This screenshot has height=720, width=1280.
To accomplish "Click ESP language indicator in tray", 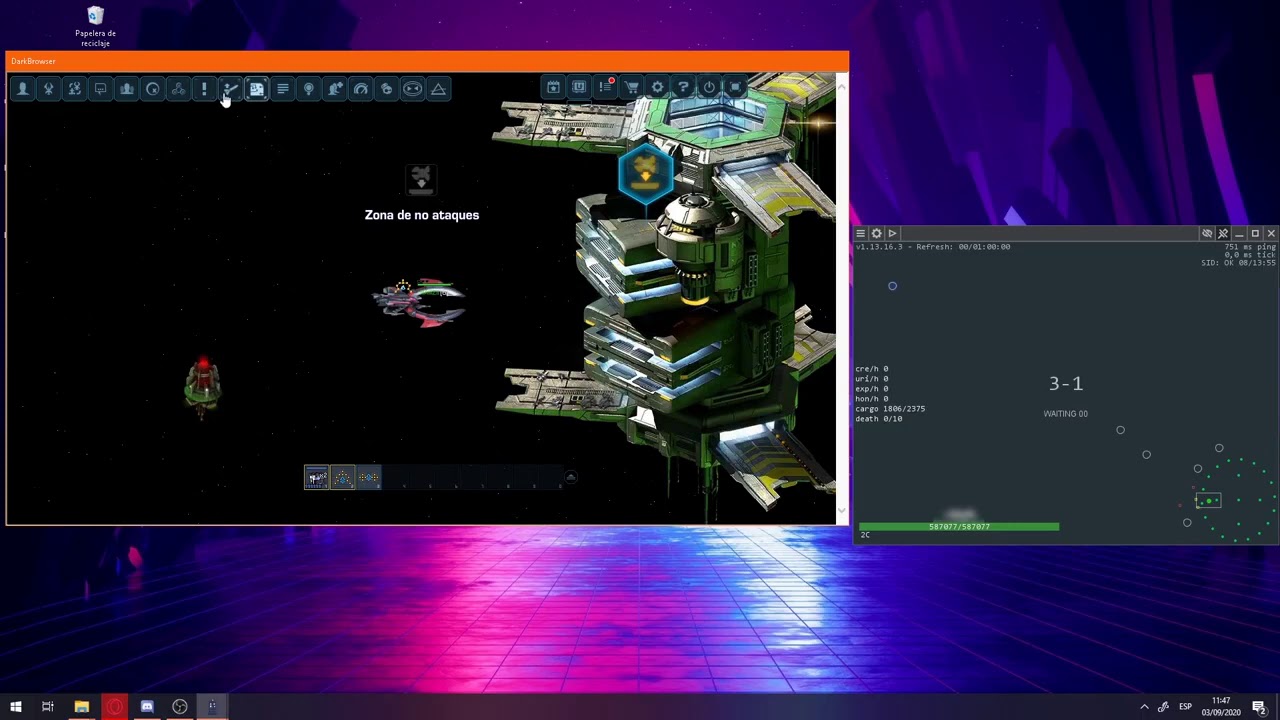I will click(x=1185, y=707).
